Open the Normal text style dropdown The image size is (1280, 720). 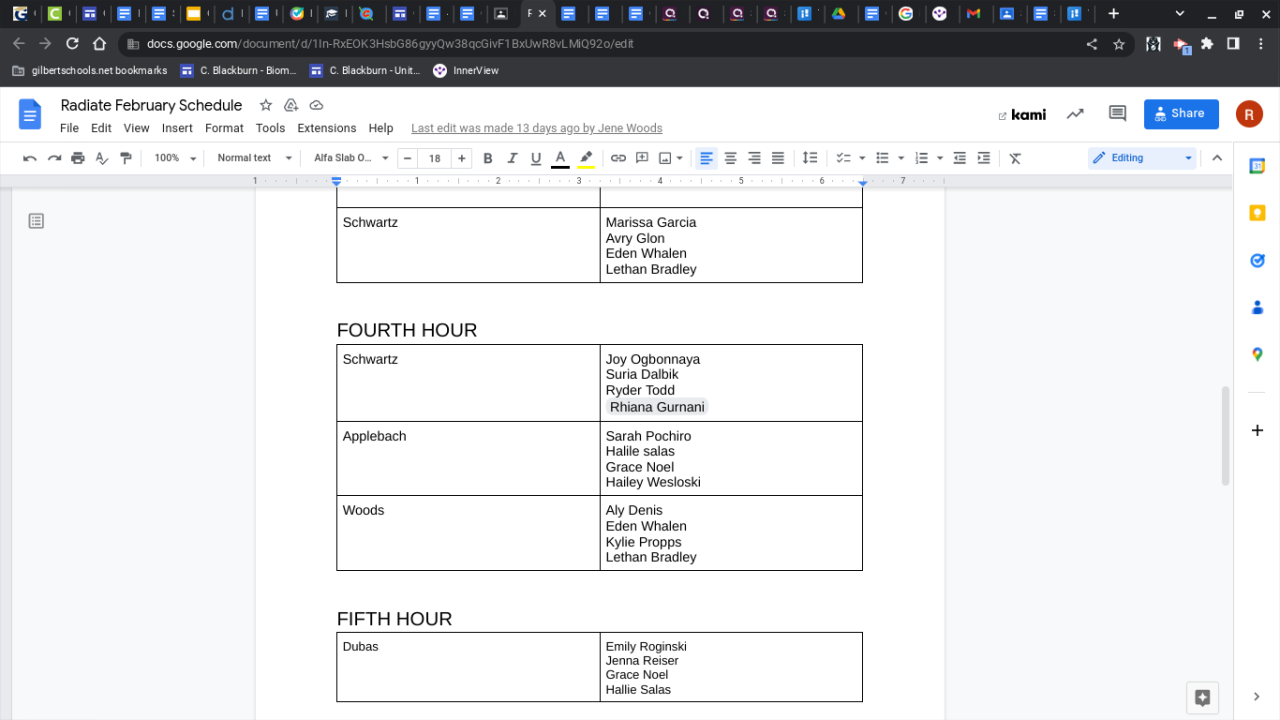pos(254,158)
